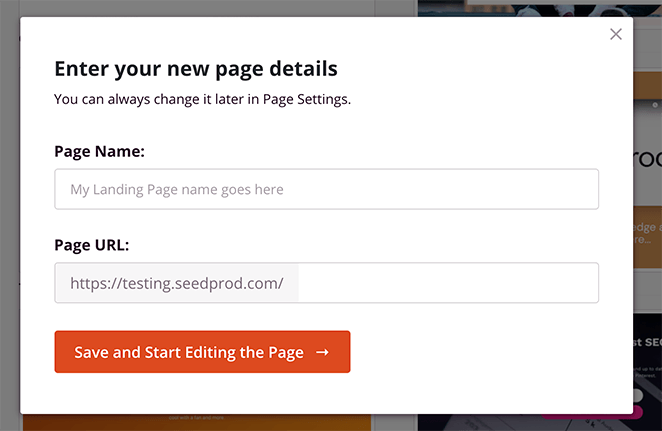Click the white logo thumbnail right of dialog
Viewport: 662px width, 431px height.
tap(647, 160)
